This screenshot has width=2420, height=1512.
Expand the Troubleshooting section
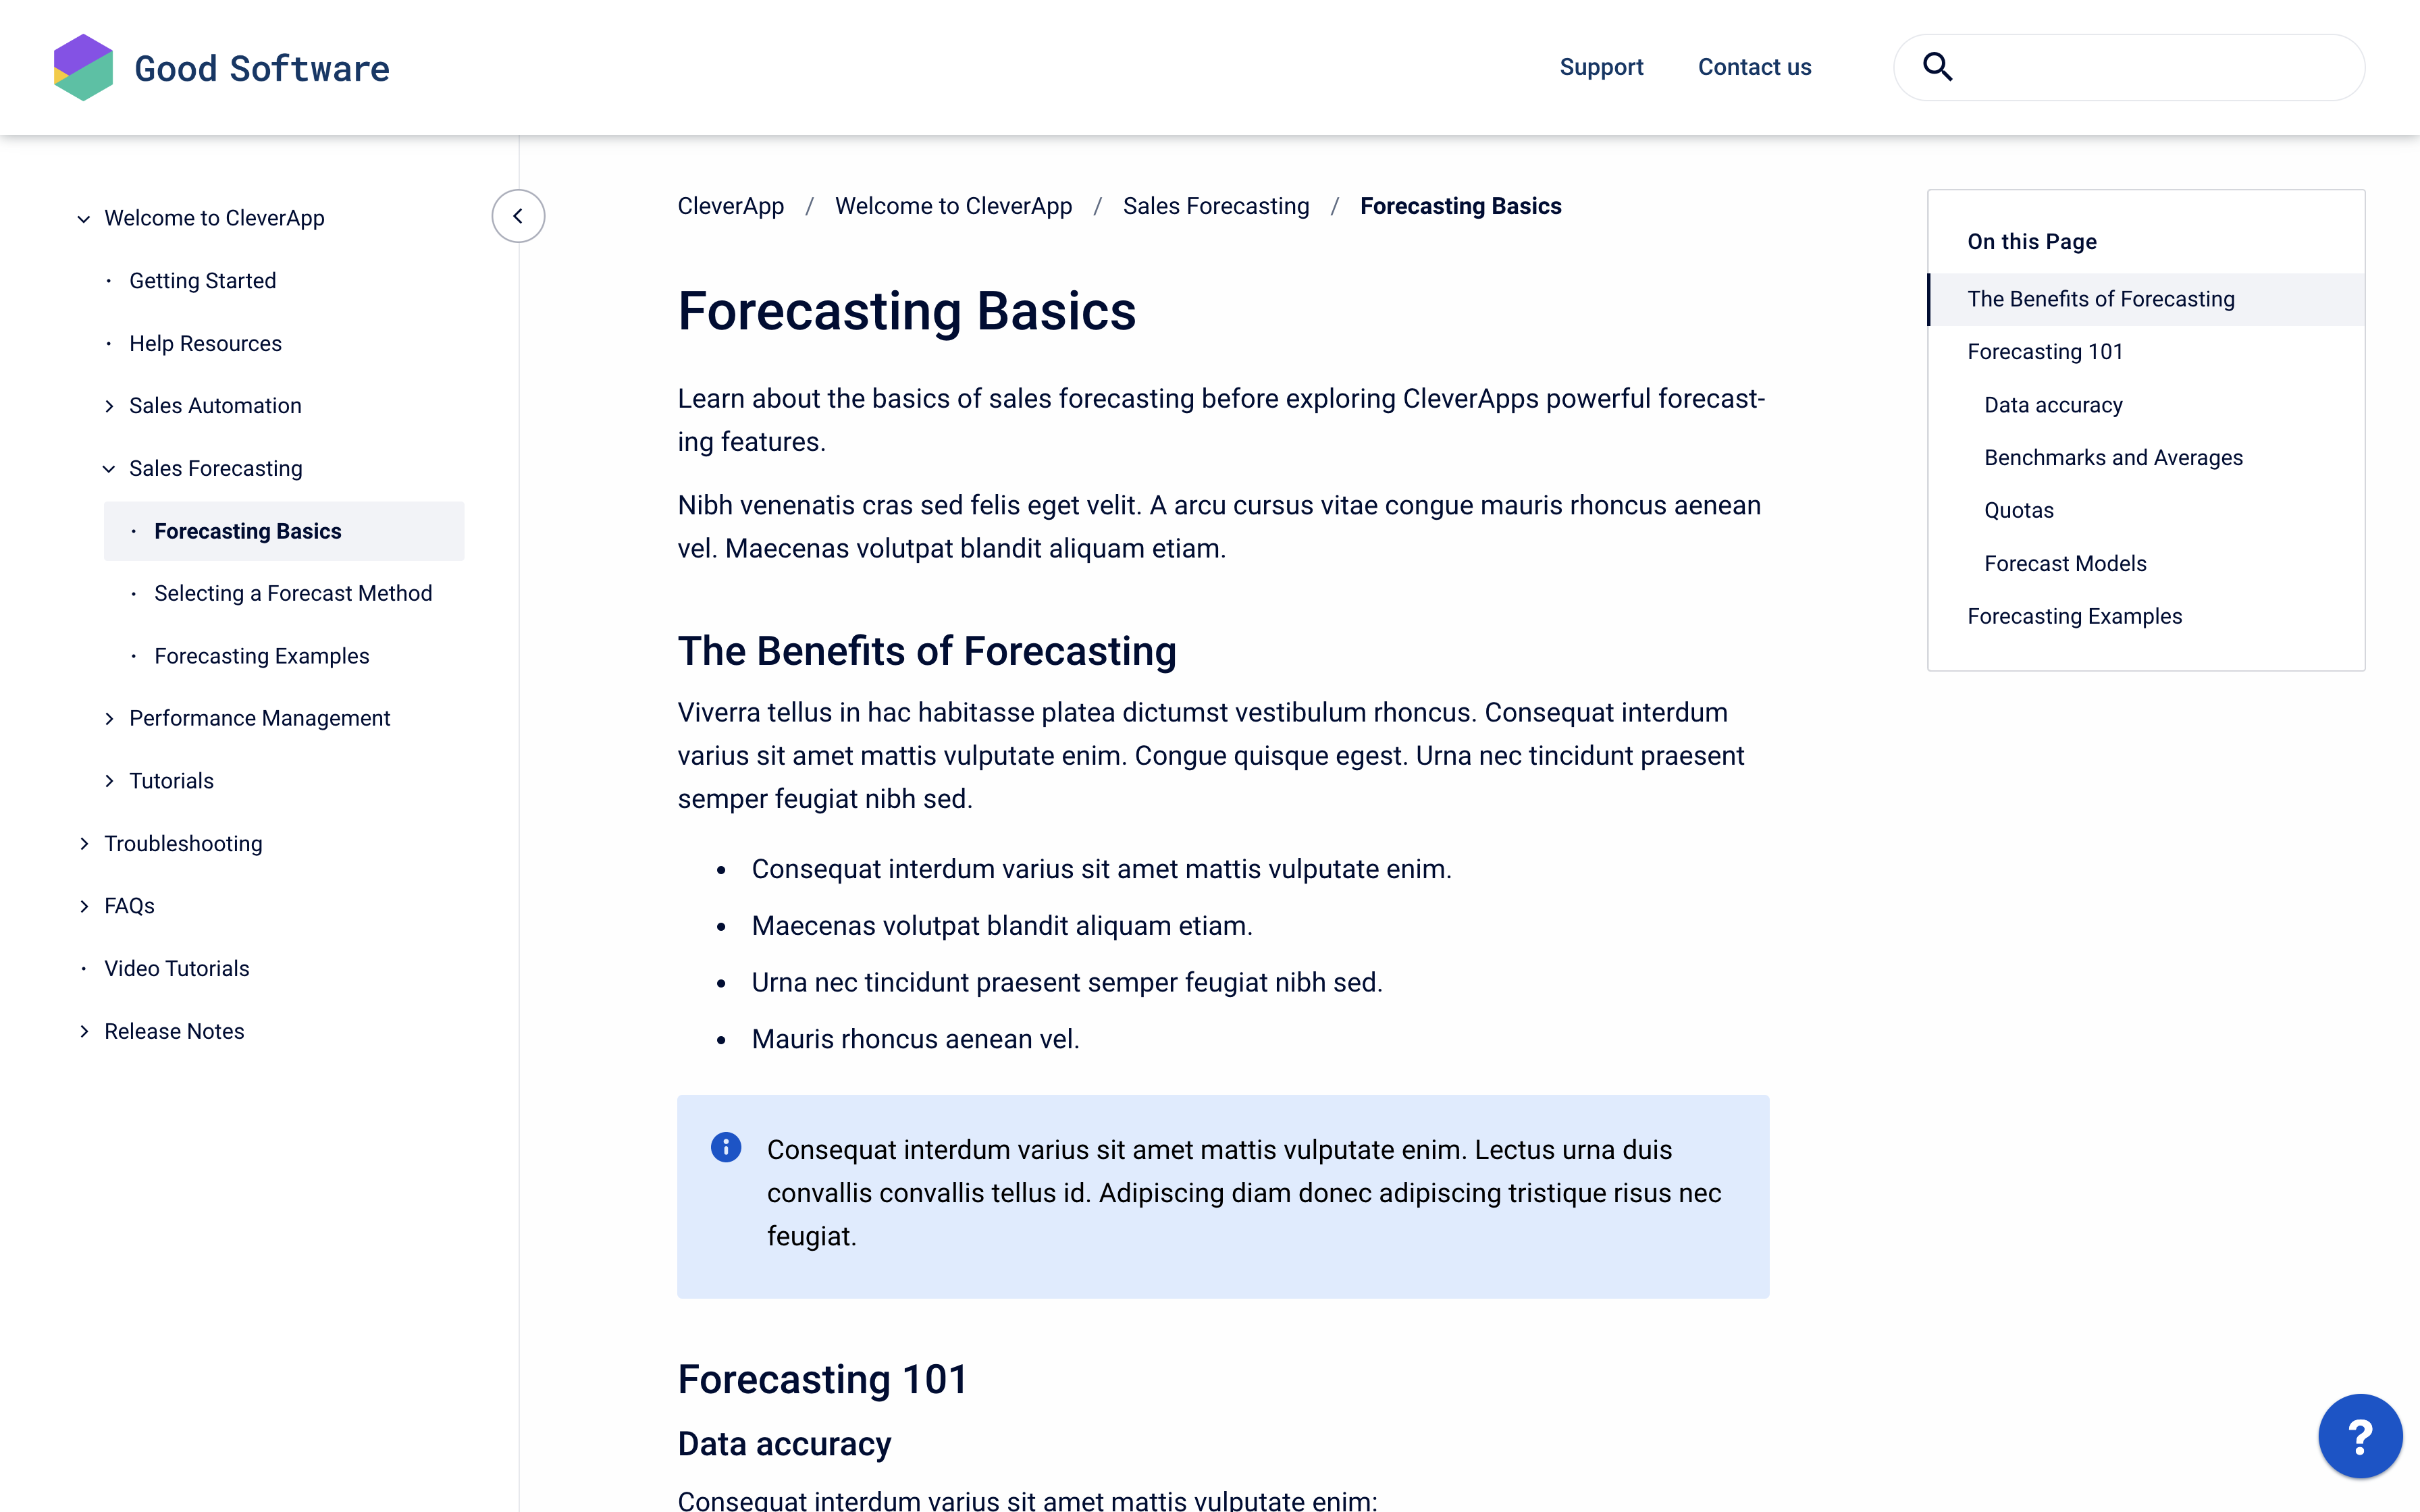84,844
